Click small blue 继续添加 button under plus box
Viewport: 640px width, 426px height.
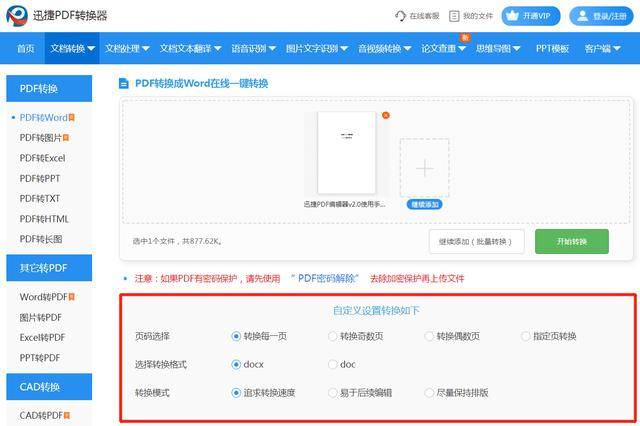click(424, 204)
